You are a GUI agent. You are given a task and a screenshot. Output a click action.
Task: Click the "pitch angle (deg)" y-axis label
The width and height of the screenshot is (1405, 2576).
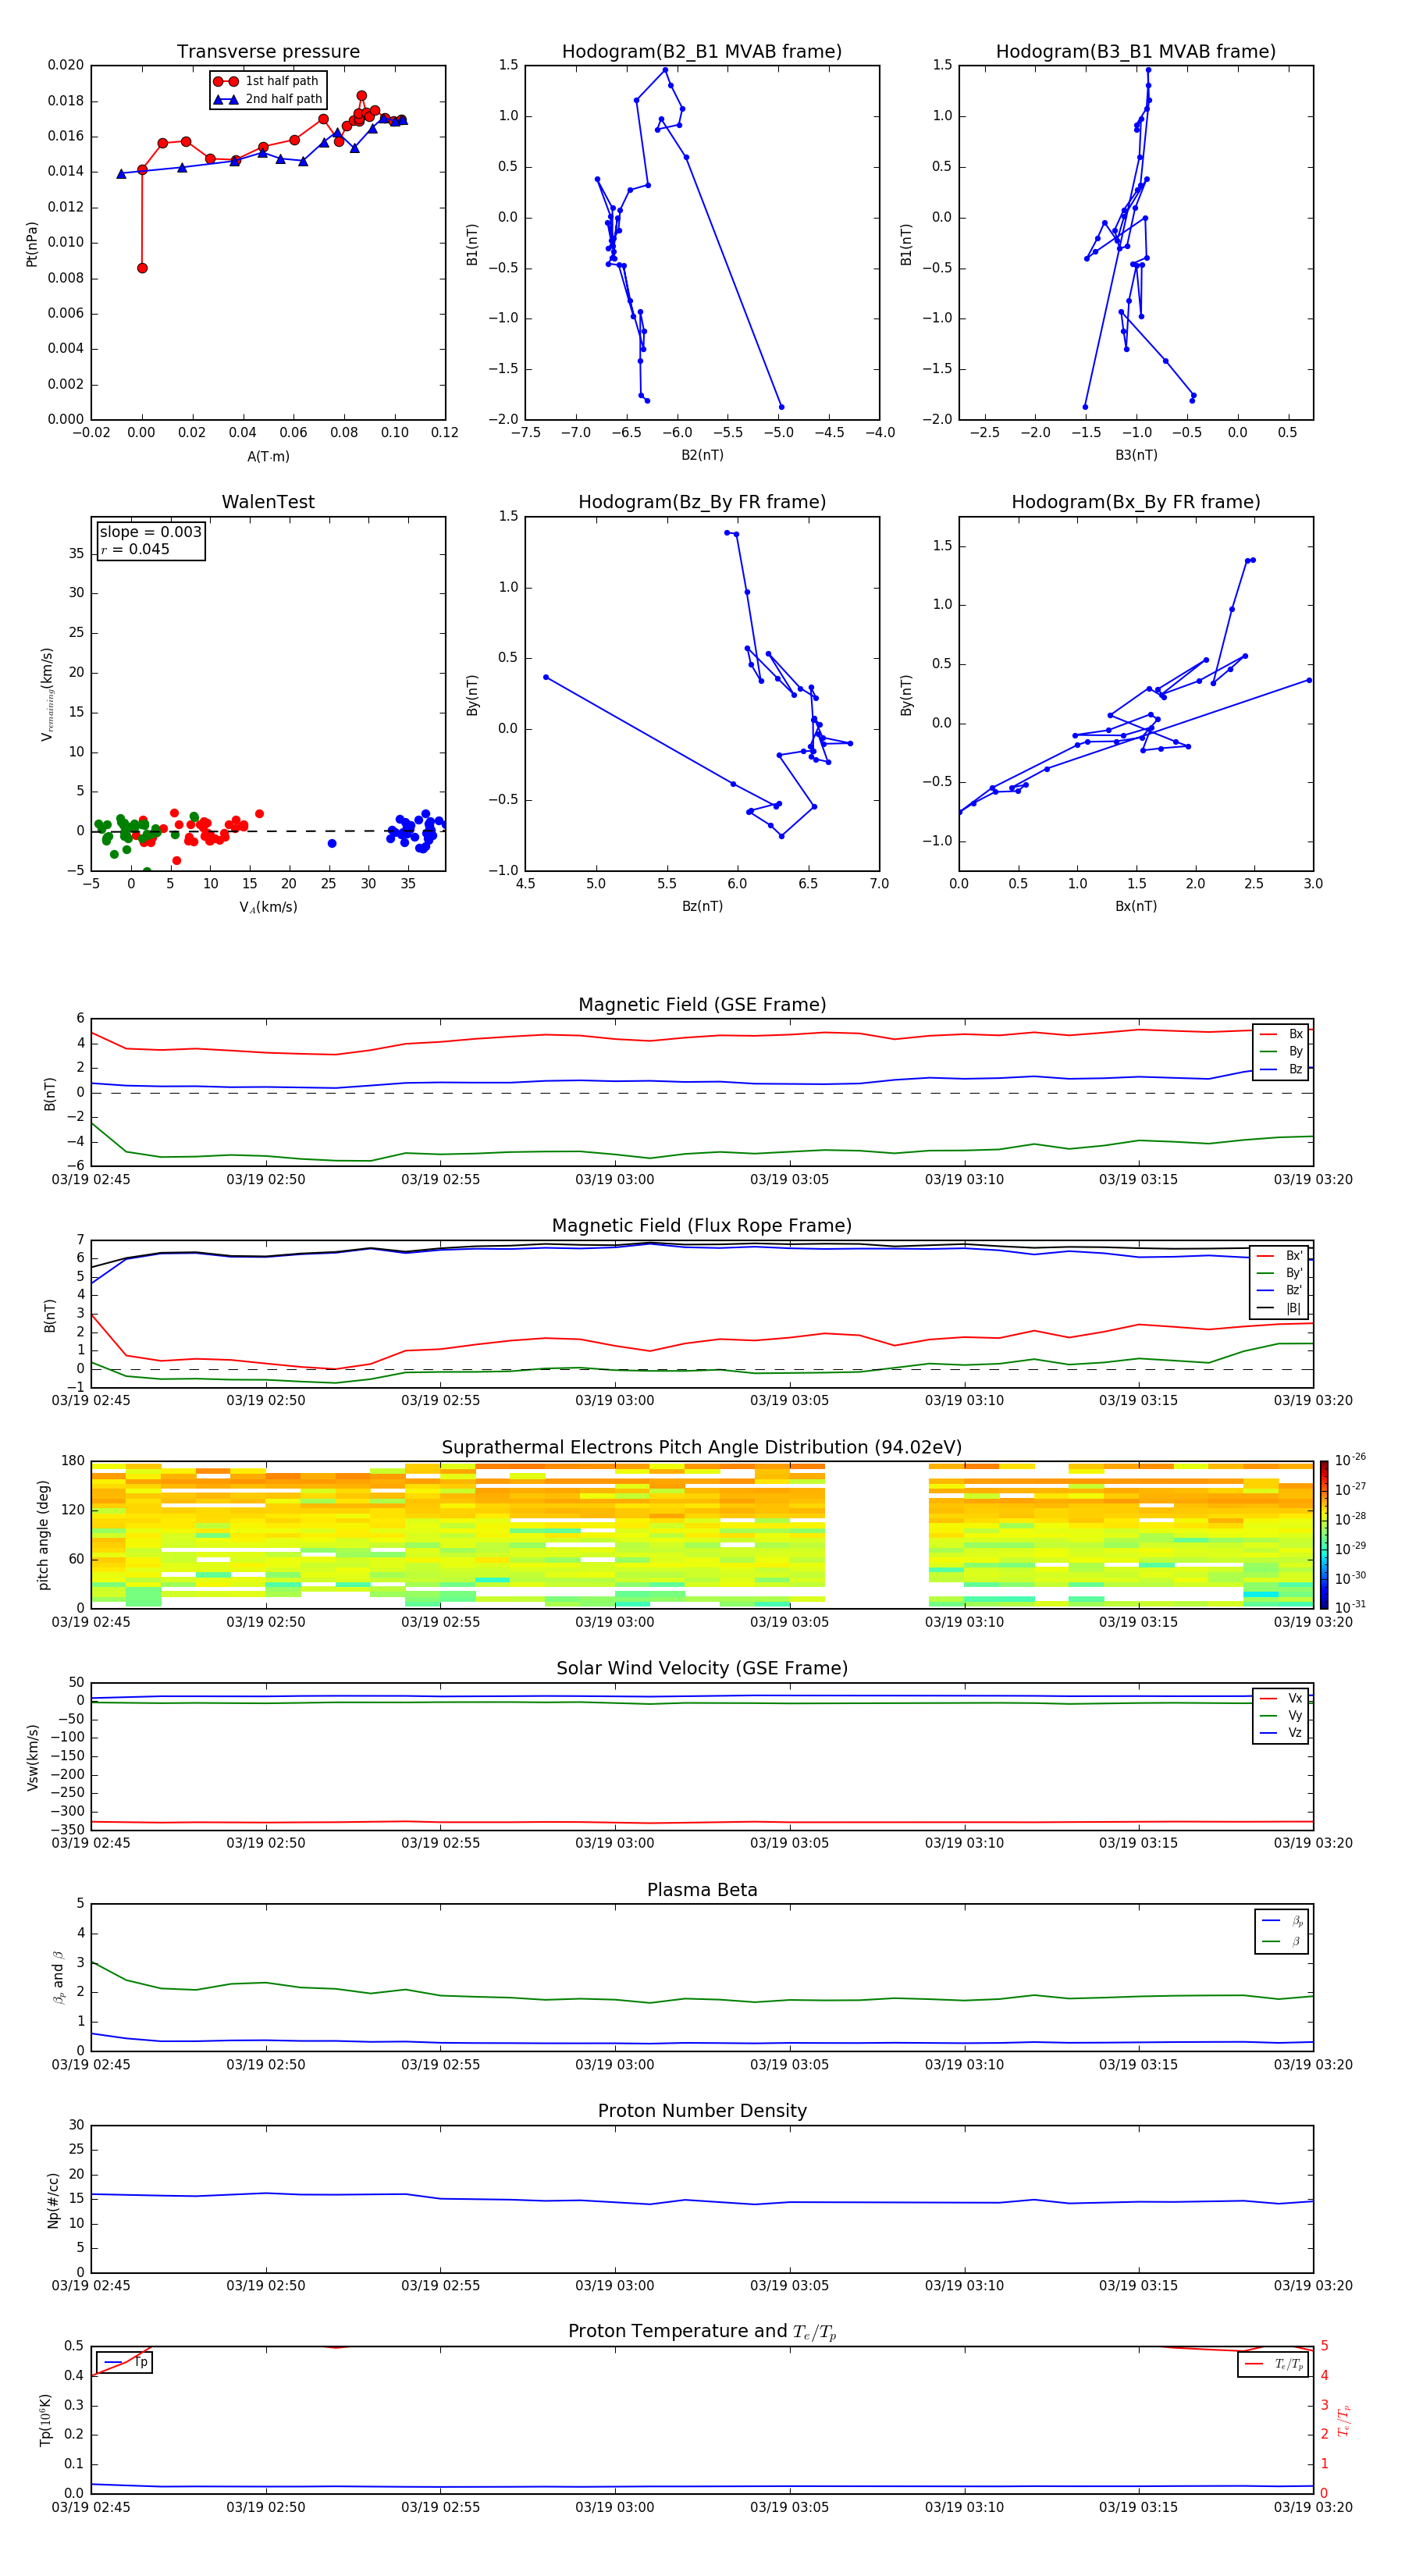point(43,1535)
